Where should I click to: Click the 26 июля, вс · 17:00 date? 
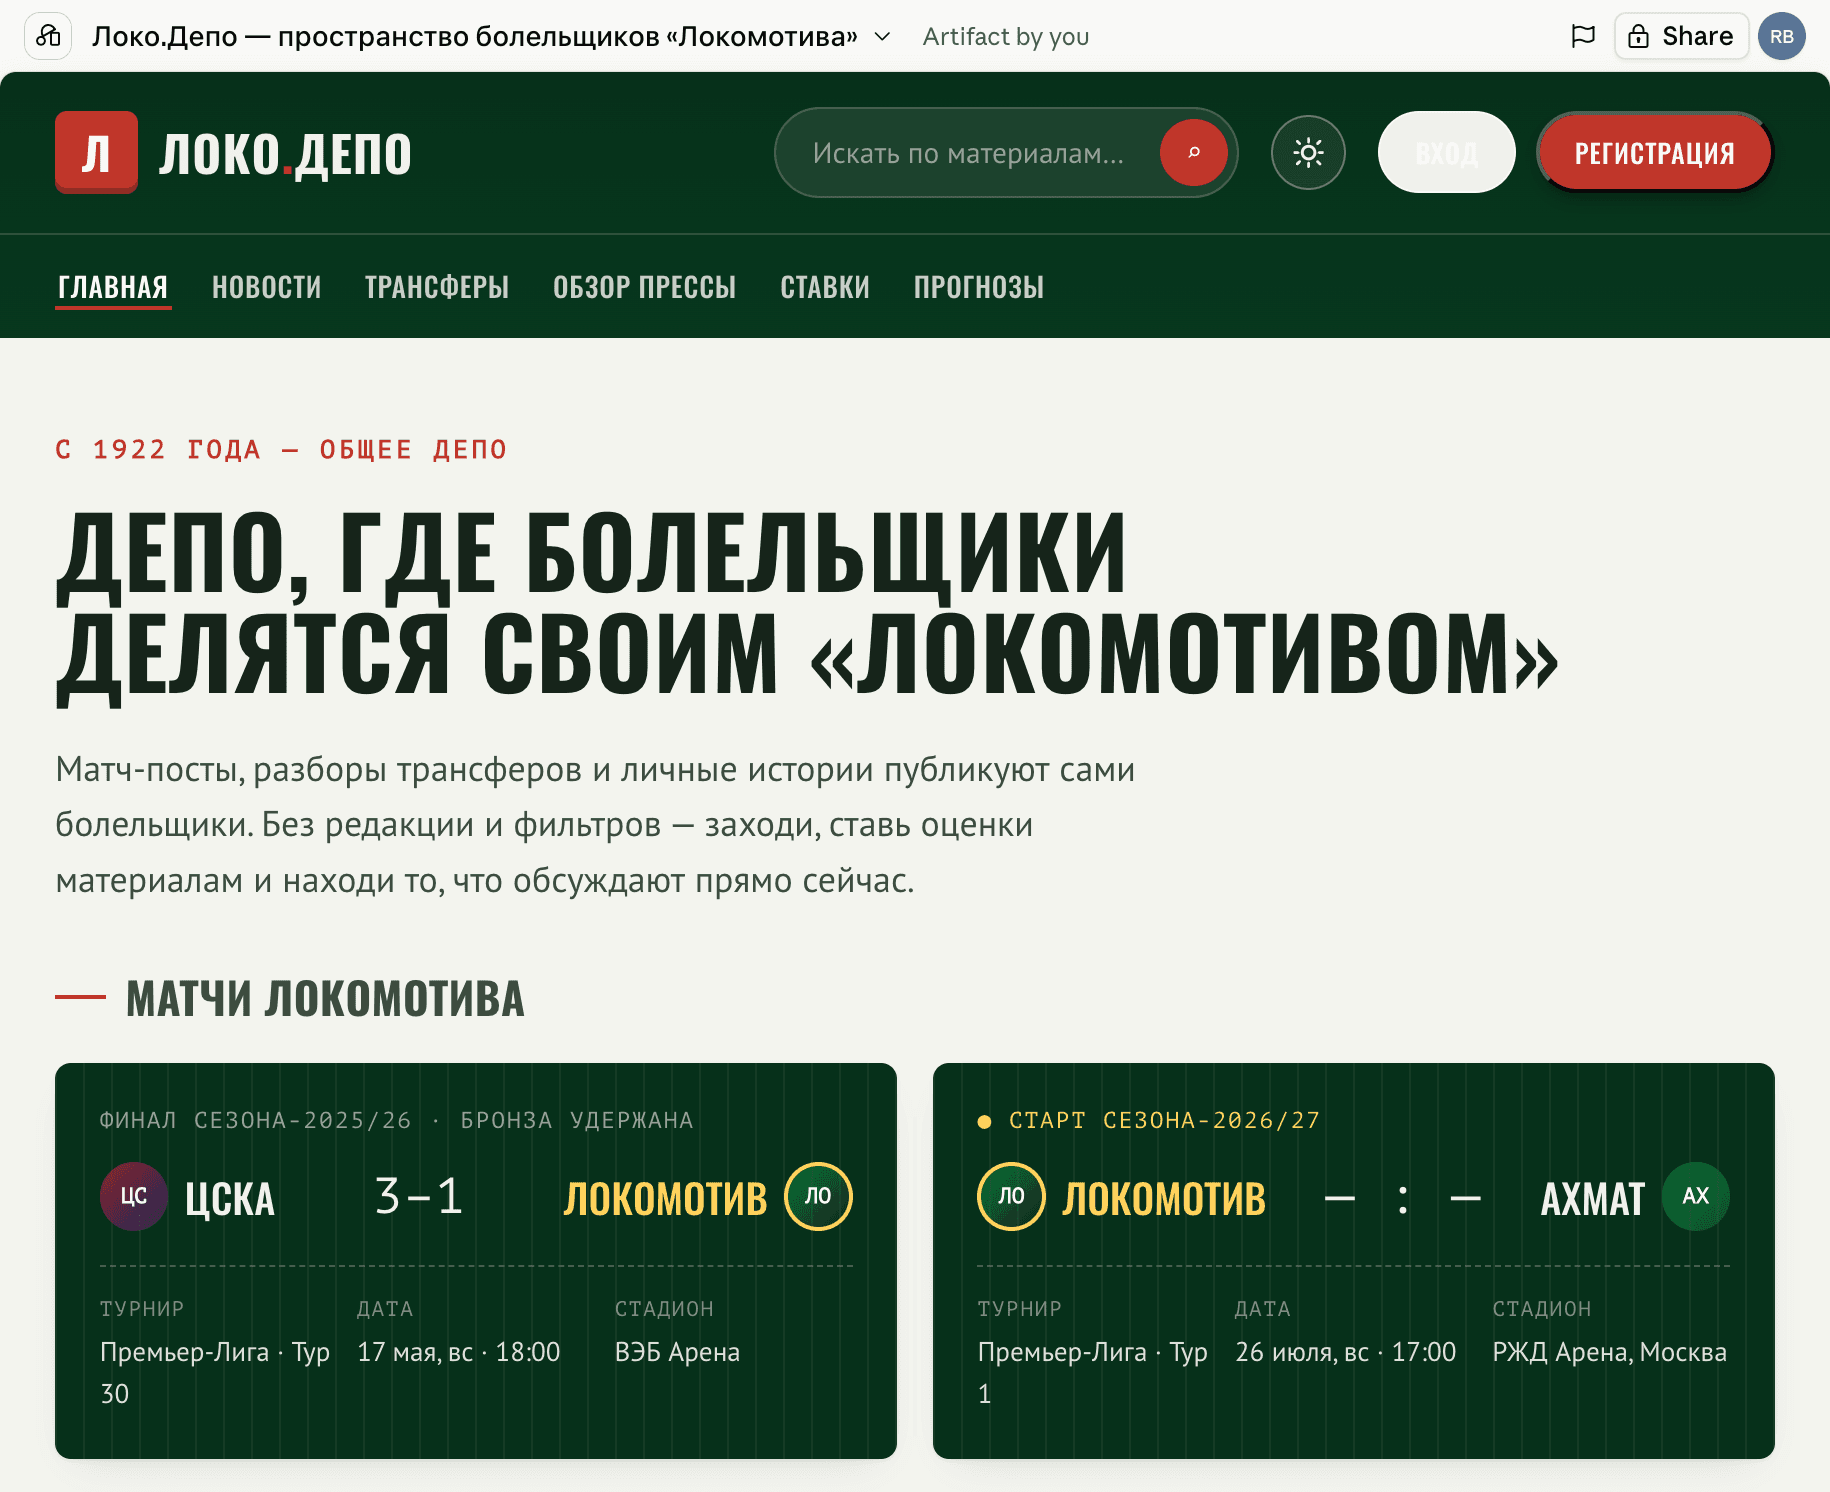click(1346, 1352)
